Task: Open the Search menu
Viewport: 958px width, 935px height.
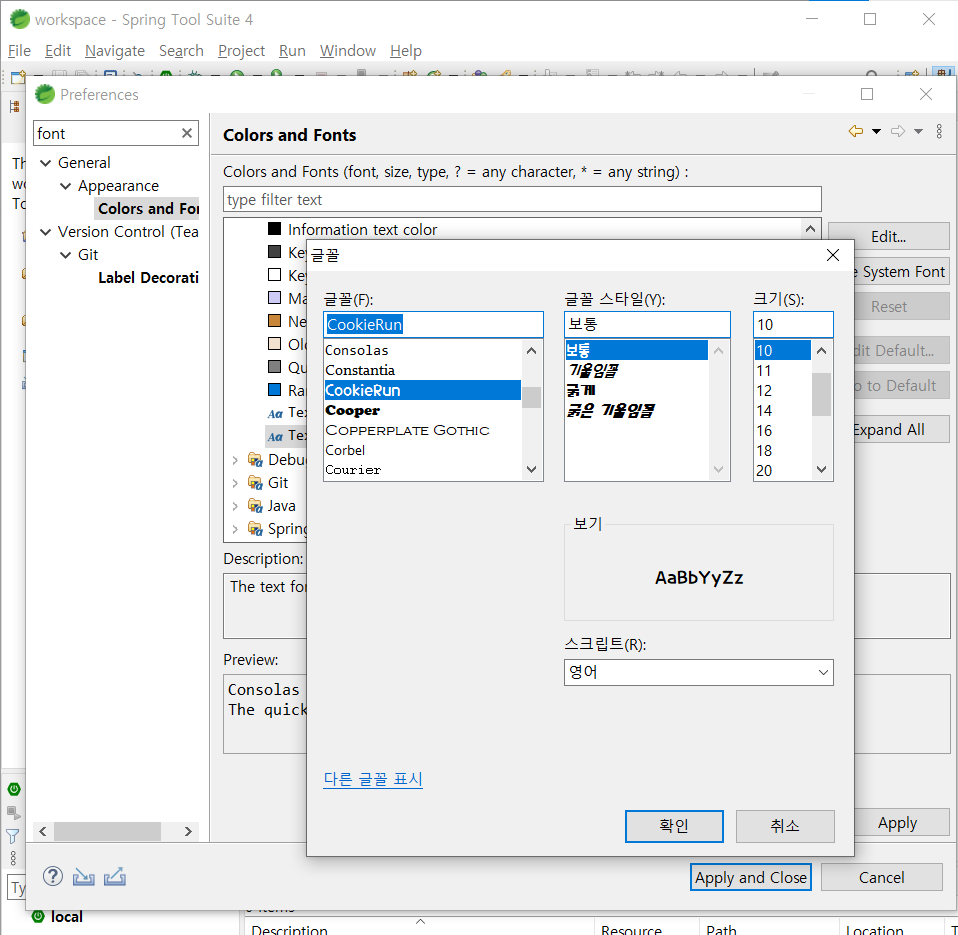Action: [181, 51]
